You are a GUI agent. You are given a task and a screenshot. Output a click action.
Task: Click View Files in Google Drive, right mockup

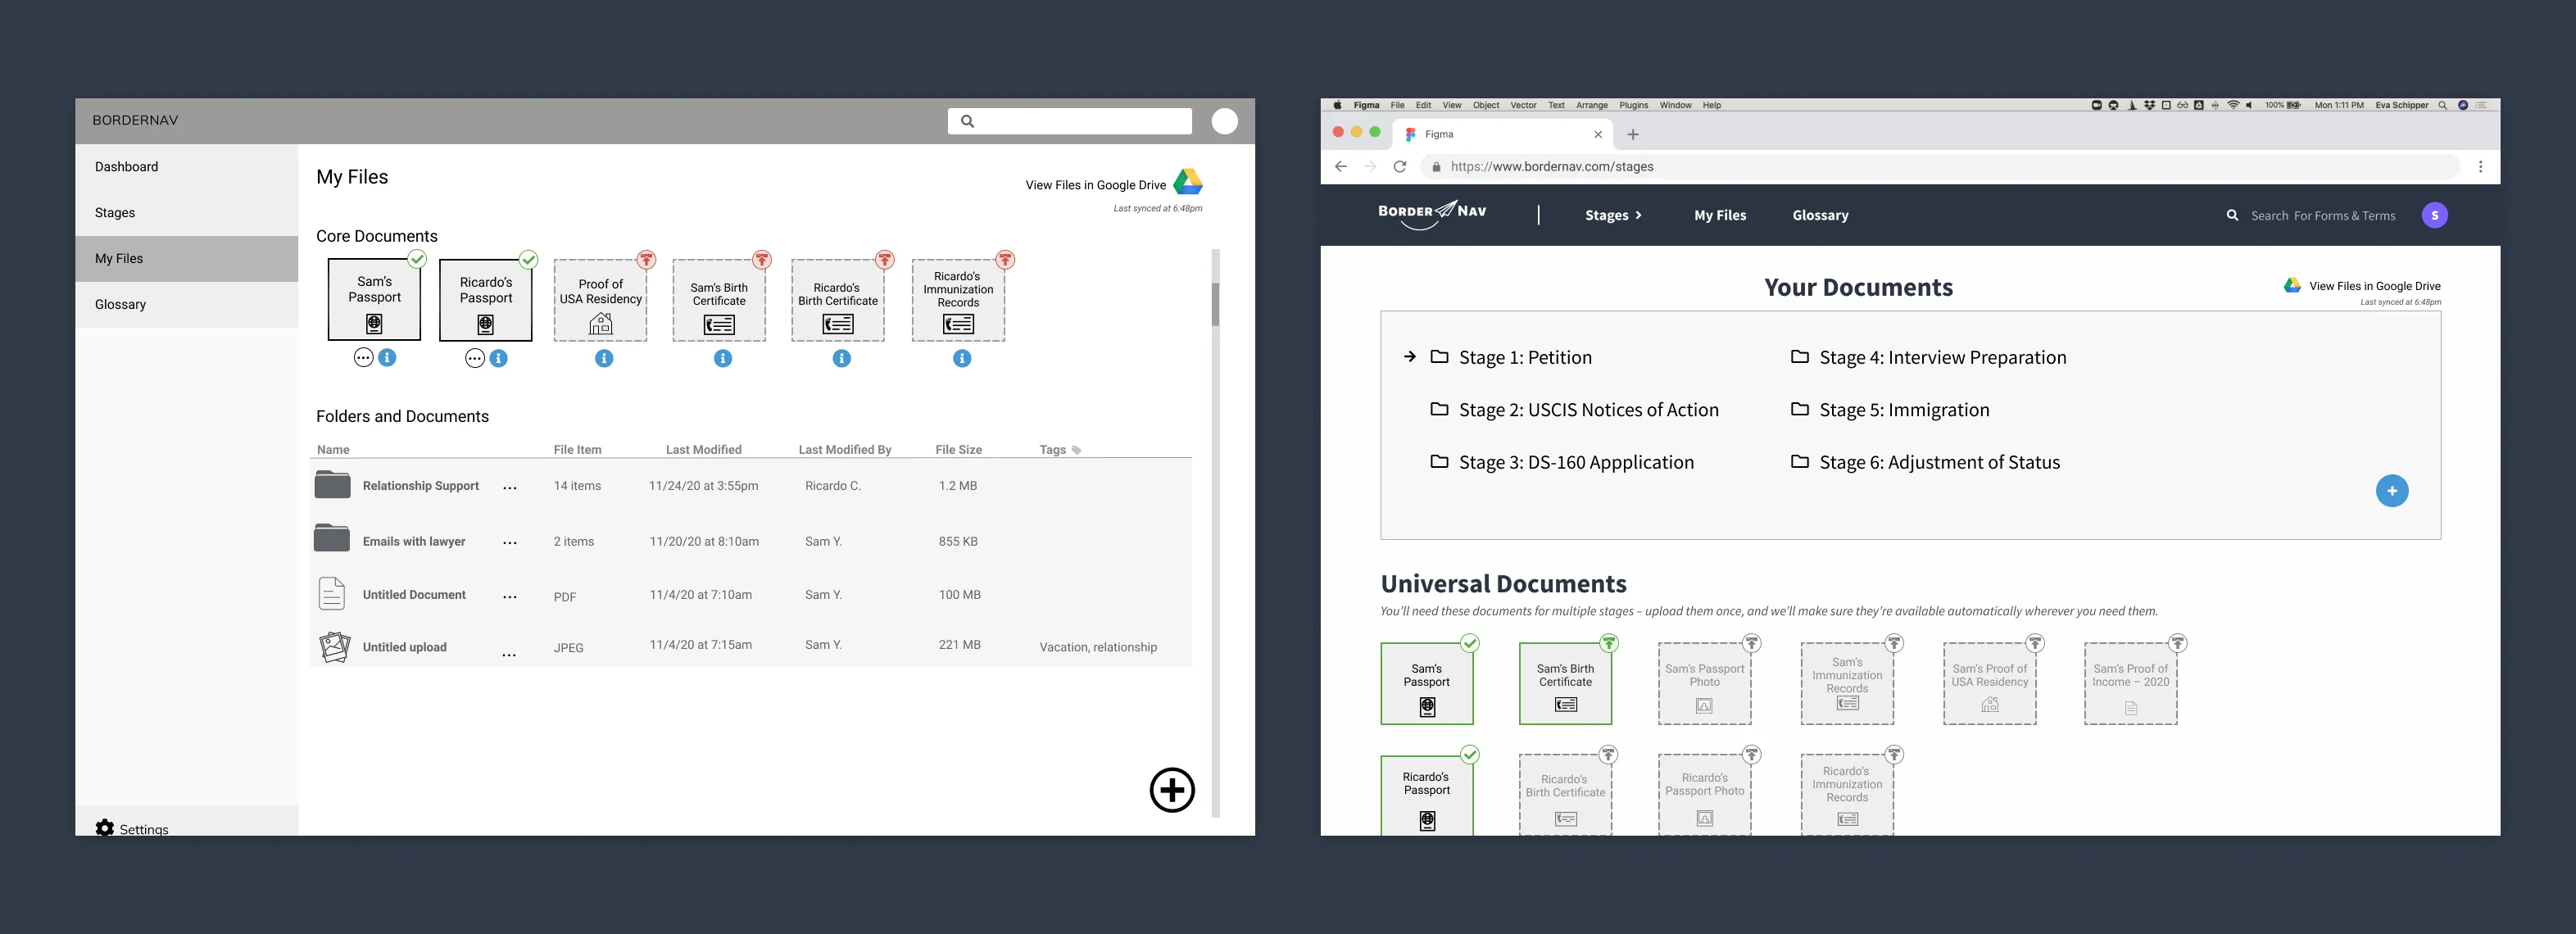pyautogui.click(x=2374, y=286)
